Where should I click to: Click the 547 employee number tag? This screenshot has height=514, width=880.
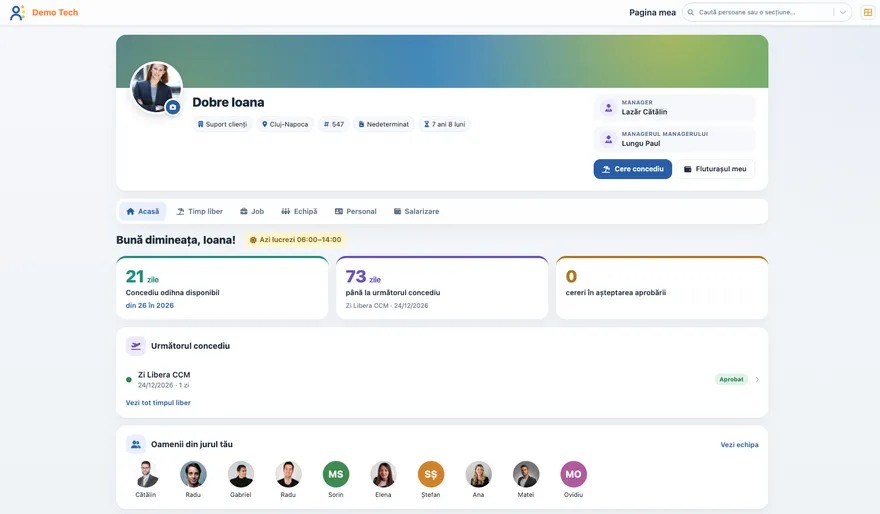coord(334,125)
